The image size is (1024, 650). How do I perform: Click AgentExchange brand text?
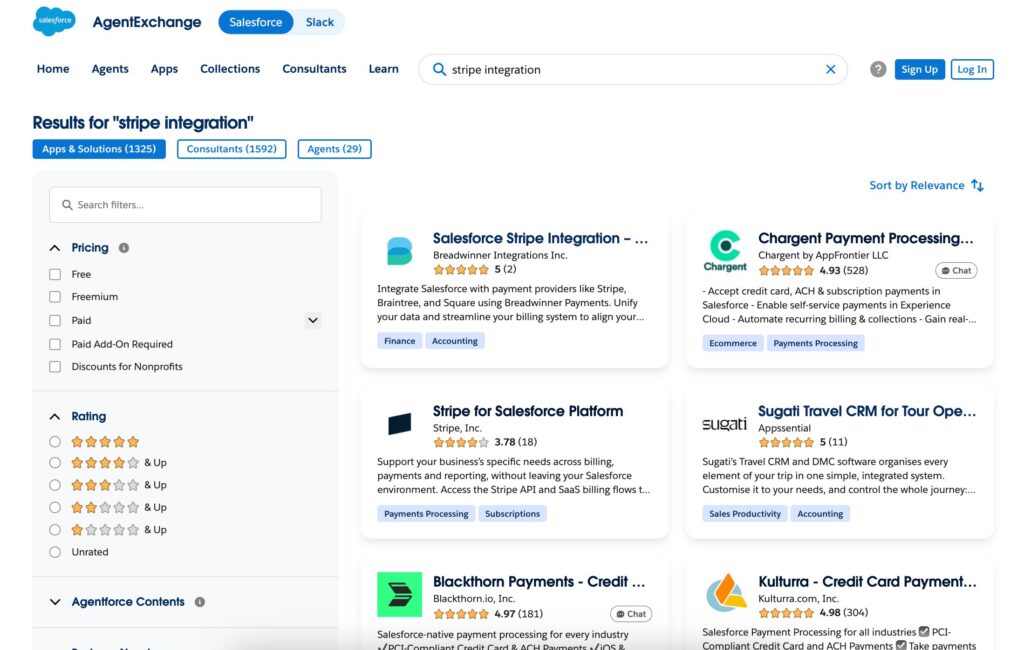[147, 22]
